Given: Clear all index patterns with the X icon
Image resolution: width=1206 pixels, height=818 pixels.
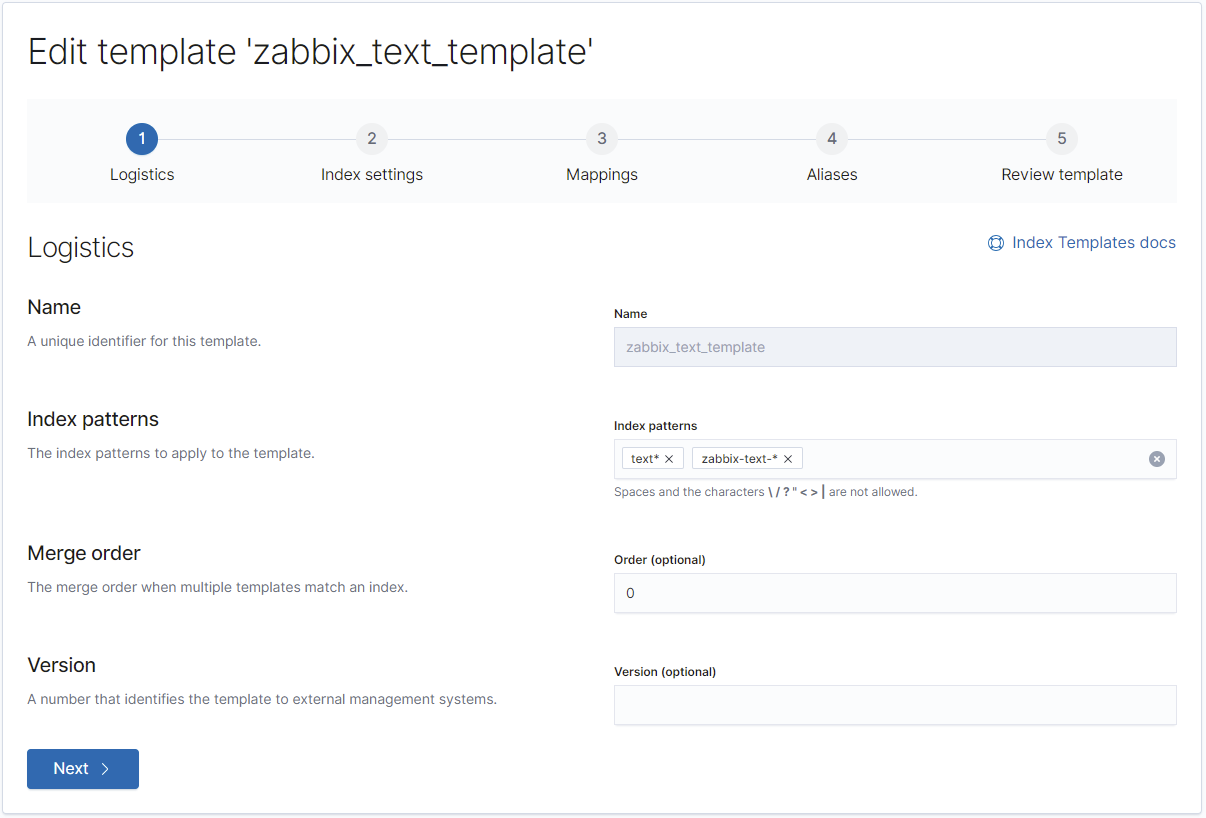Looking at the screenshot, I should (1157, 459).
